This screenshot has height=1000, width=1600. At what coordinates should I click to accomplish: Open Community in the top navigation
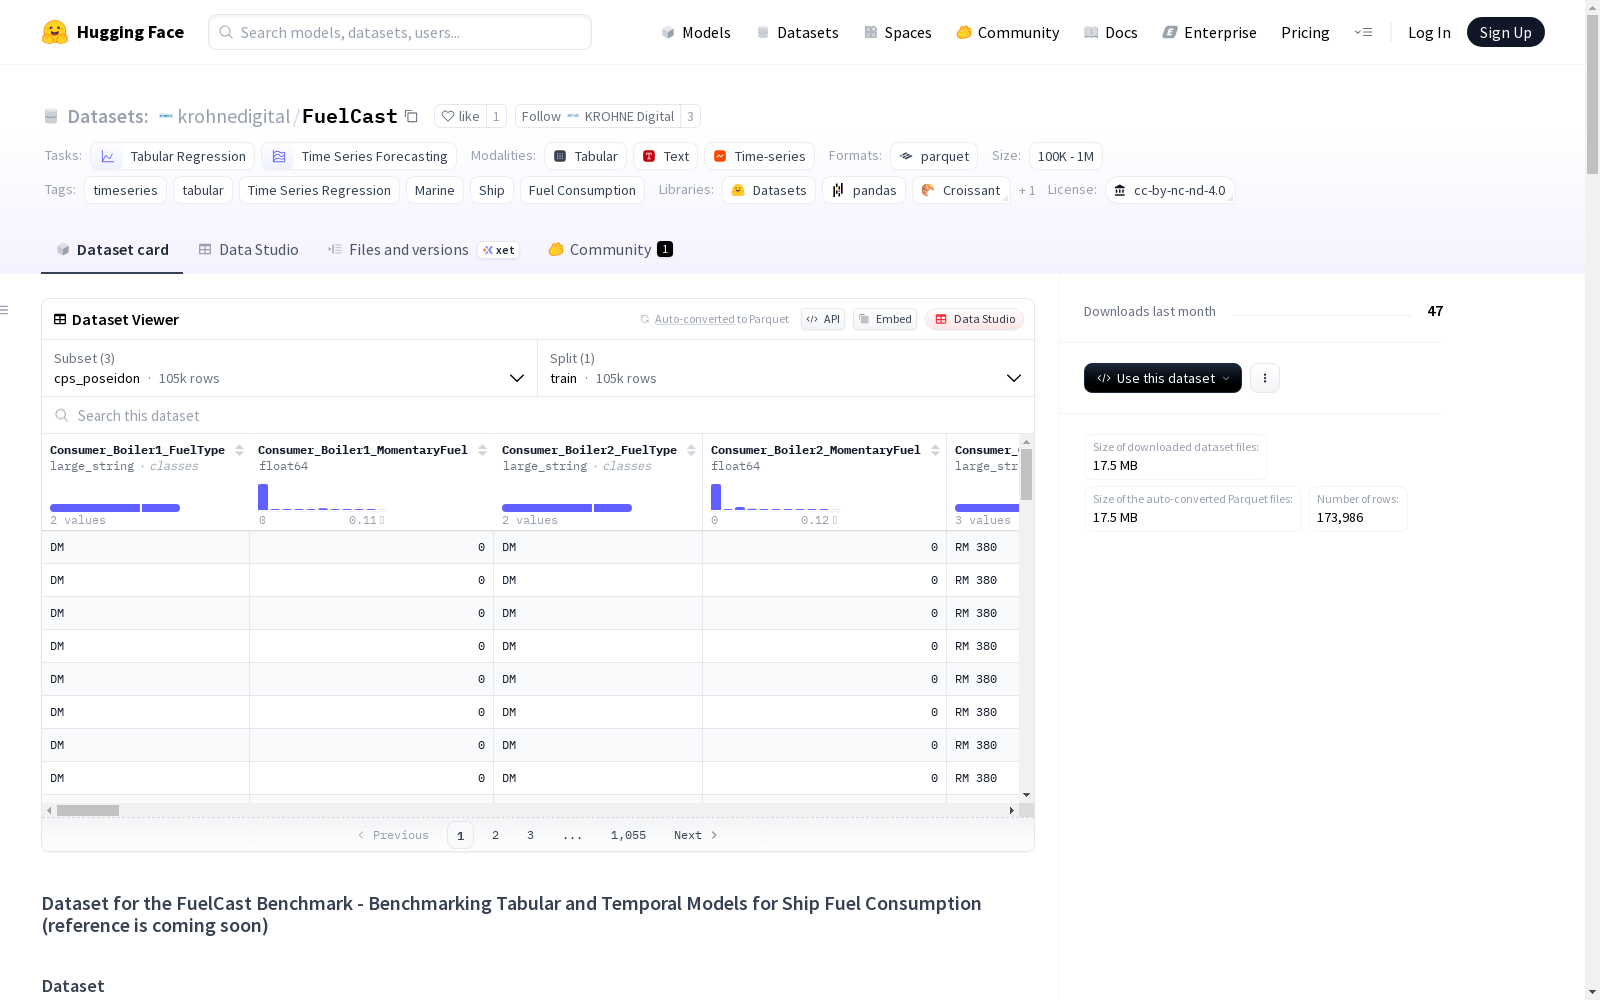1008,32
